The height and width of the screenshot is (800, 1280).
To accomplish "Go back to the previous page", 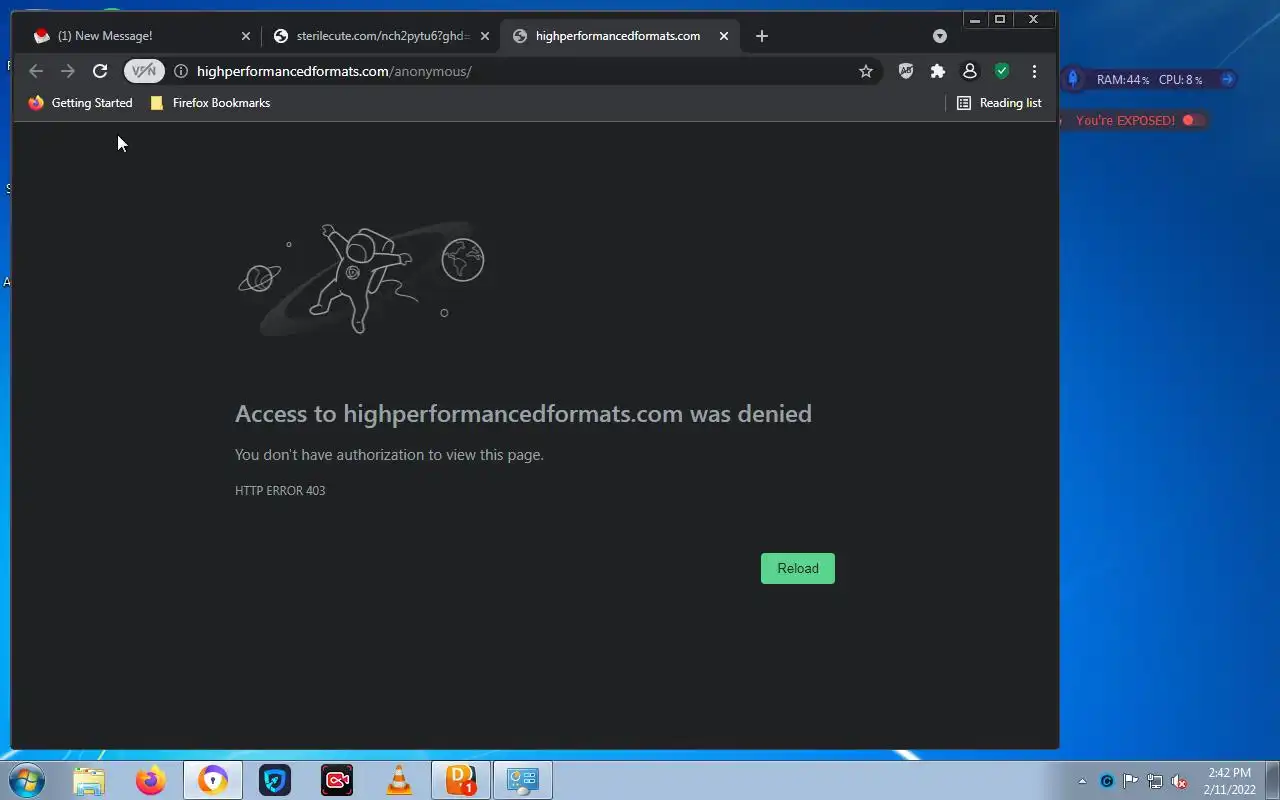I will tap(36, 71).
